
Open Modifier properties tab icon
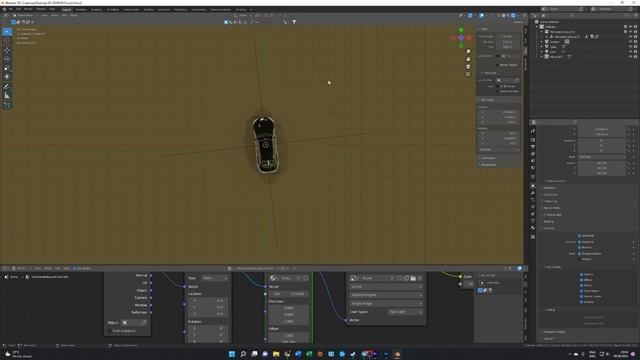click(x=533, y=193)
